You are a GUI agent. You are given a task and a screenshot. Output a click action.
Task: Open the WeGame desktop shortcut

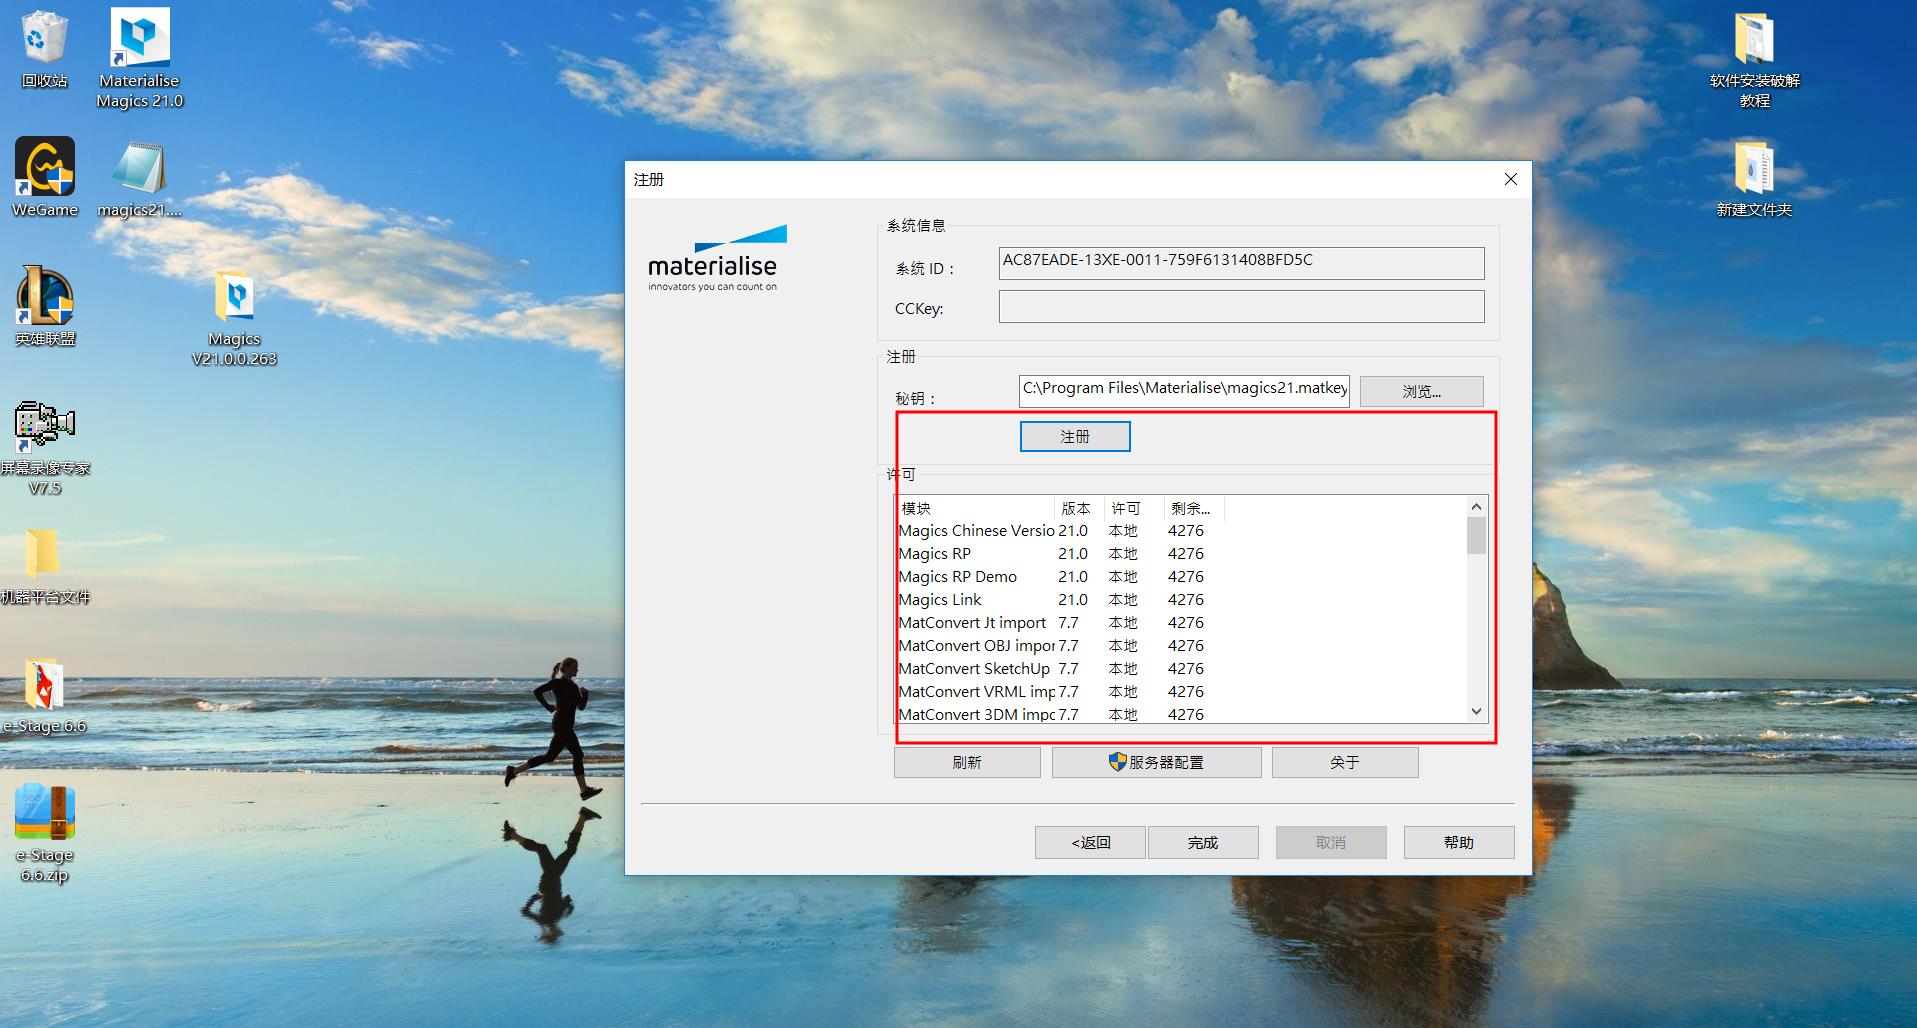(x=45, y=177)
